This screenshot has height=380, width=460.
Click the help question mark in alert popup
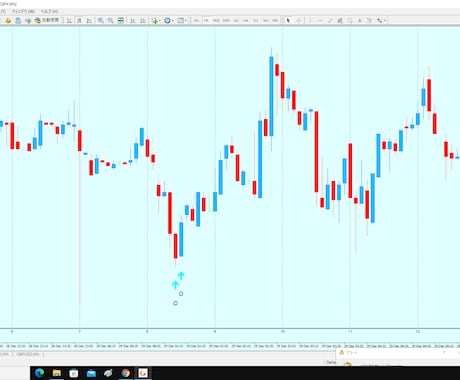click(x=444, y=352)
